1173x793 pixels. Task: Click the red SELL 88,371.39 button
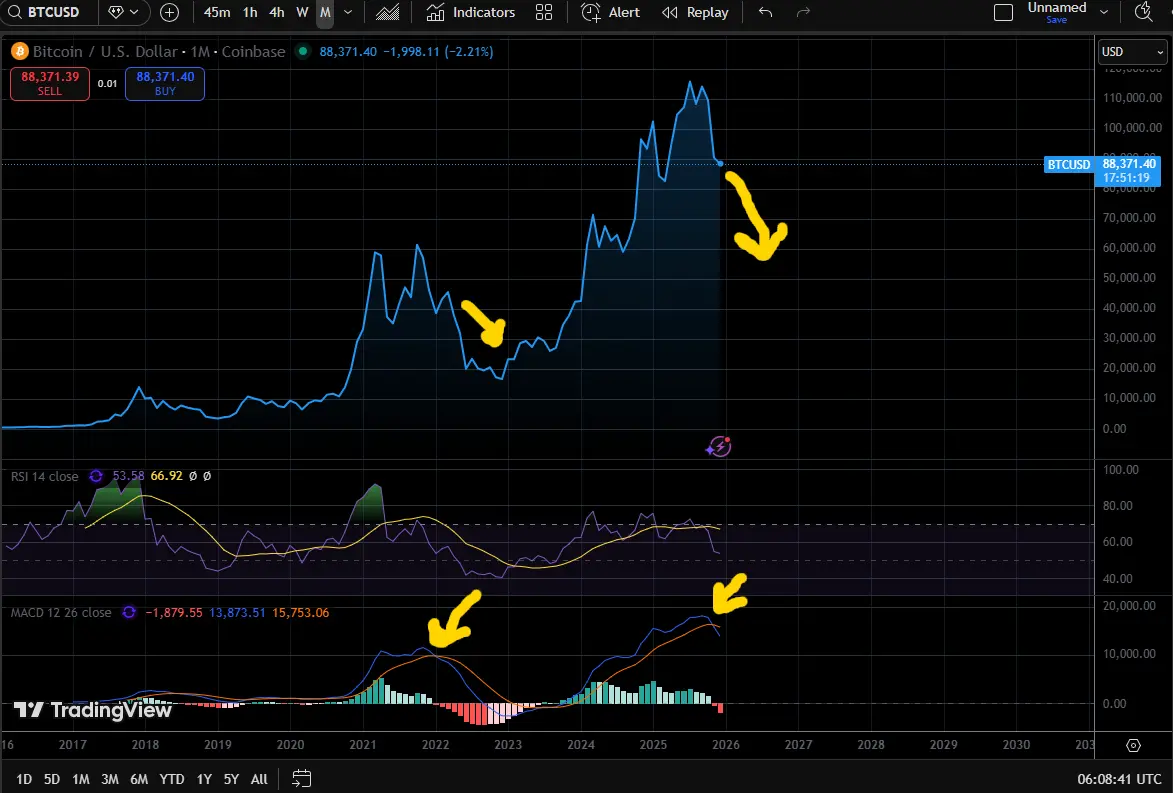(50, 83)
